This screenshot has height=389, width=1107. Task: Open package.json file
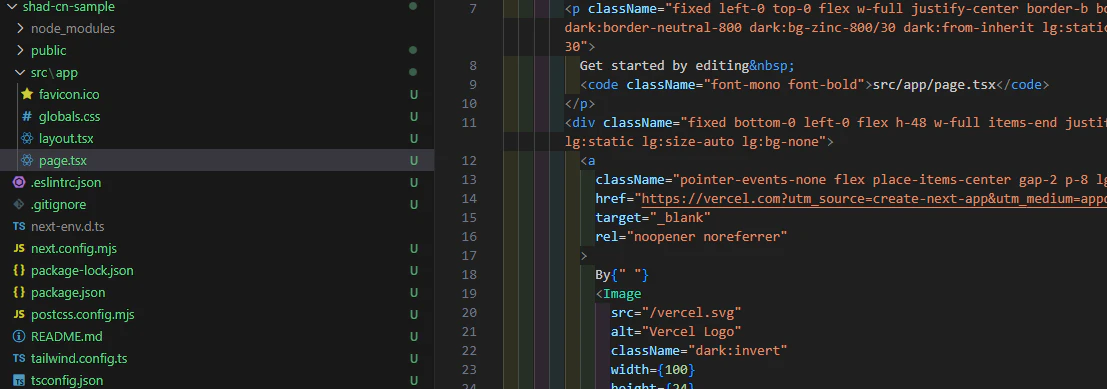(69, 292)
